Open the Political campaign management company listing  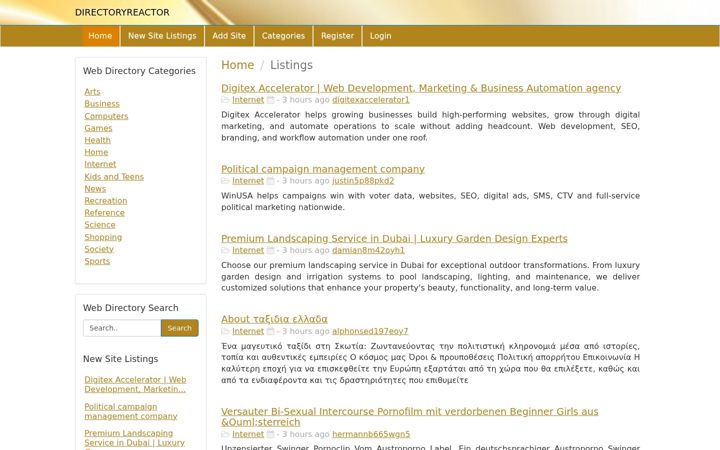click(323, 169)
